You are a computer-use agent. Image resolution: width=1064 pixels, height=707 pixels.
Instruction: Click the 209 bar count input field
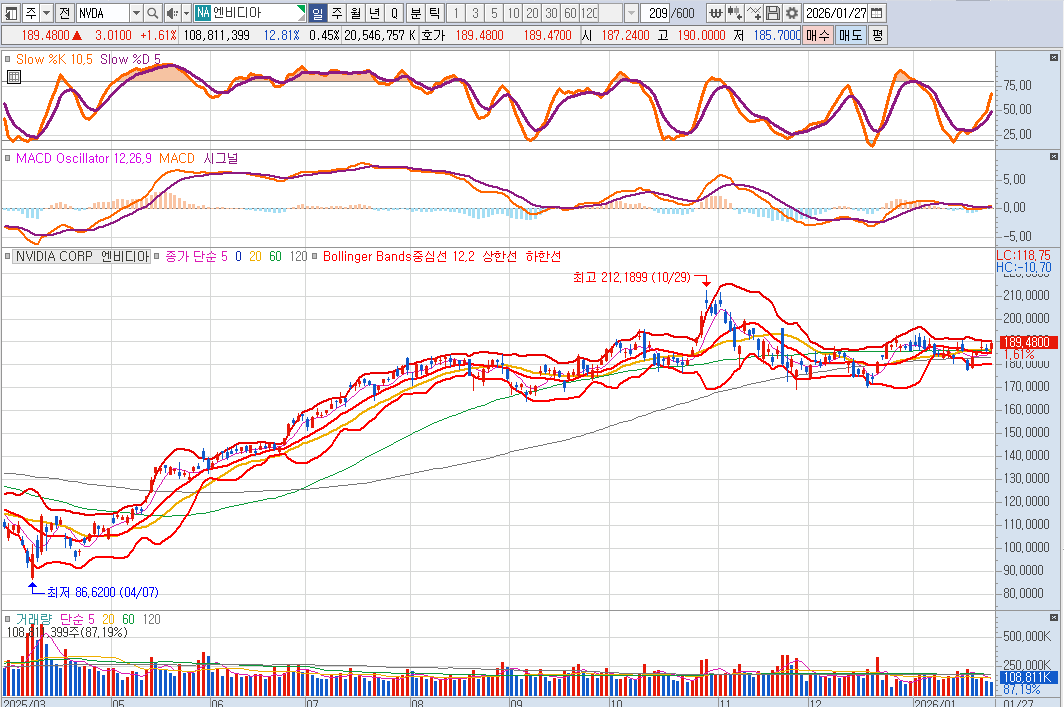(658, 13)
